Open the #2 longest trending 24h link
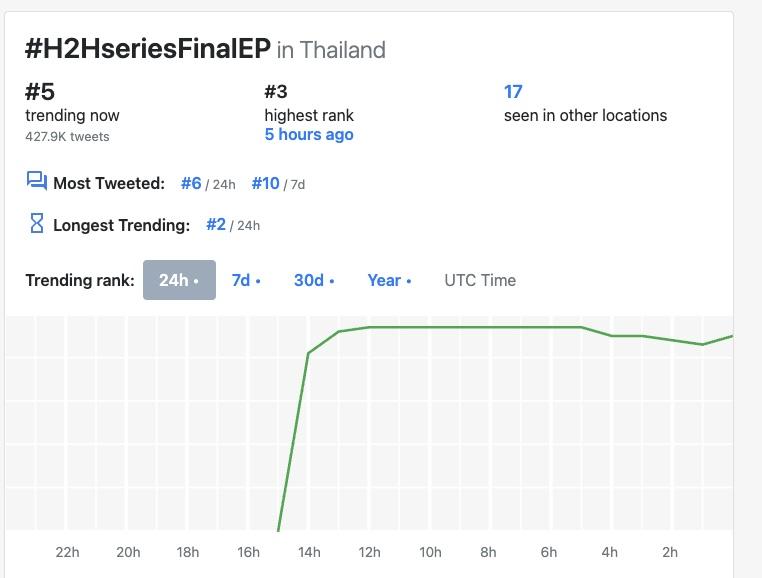The image size is (762, 578). [216, 224]
